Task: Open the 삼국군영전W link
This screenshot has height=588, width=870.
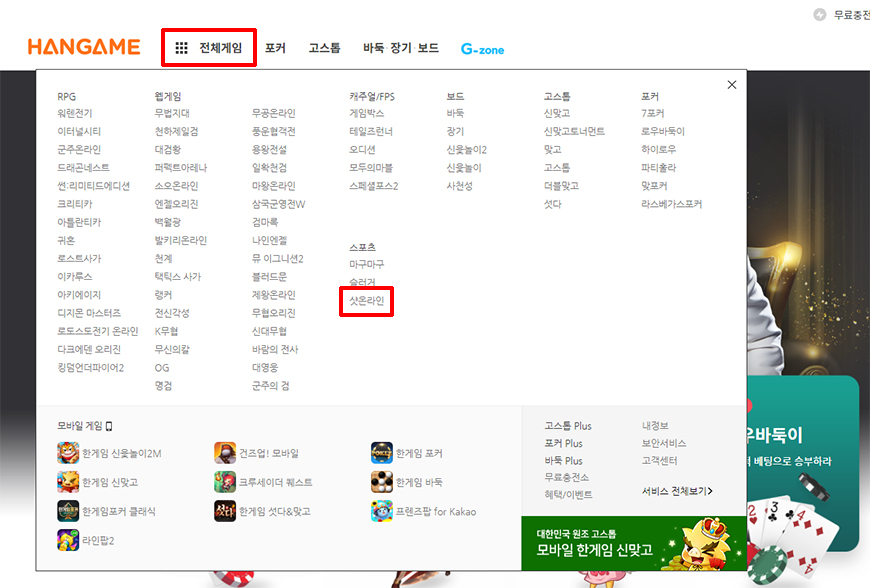Action: click(x=279, y=204)
